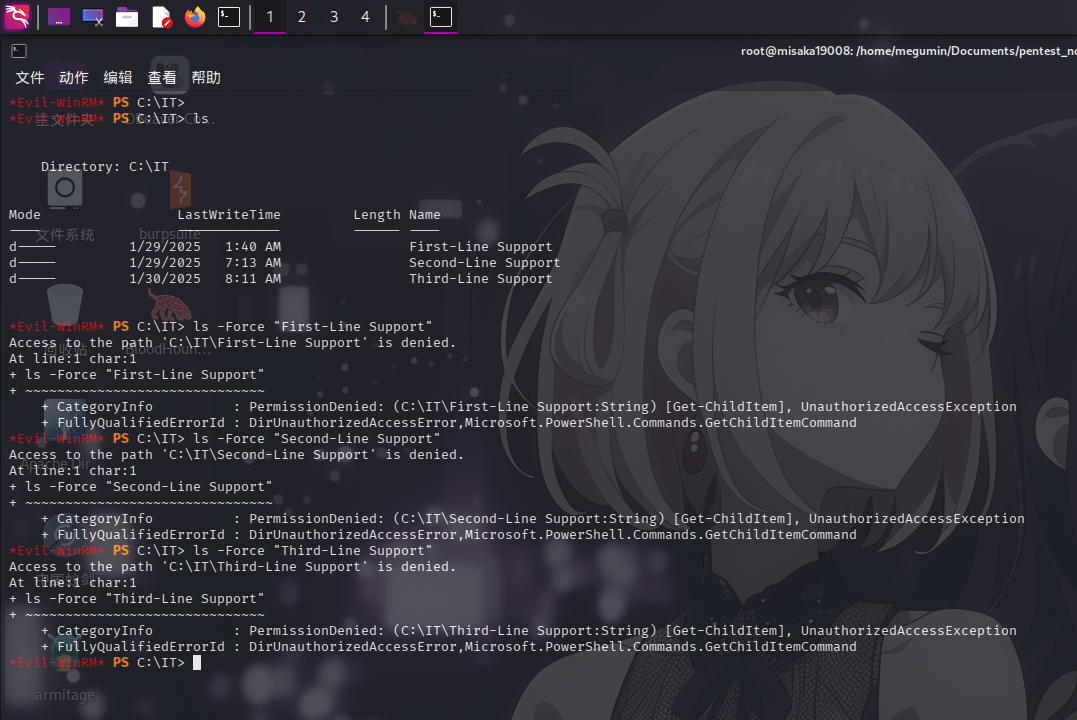Switch to workspace 3
Viewport: 1077px width, 720px height.
click(x=334, y=16)
